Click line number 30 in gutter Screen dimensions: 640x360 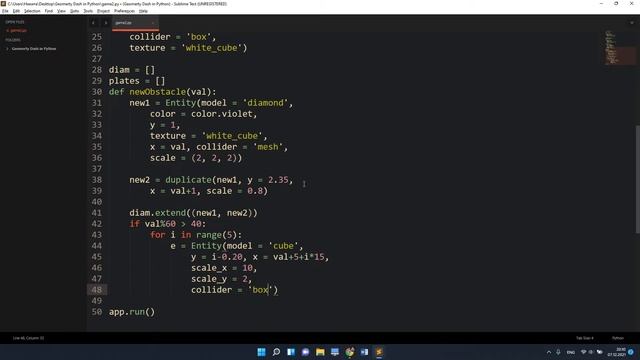pos(97,92)
